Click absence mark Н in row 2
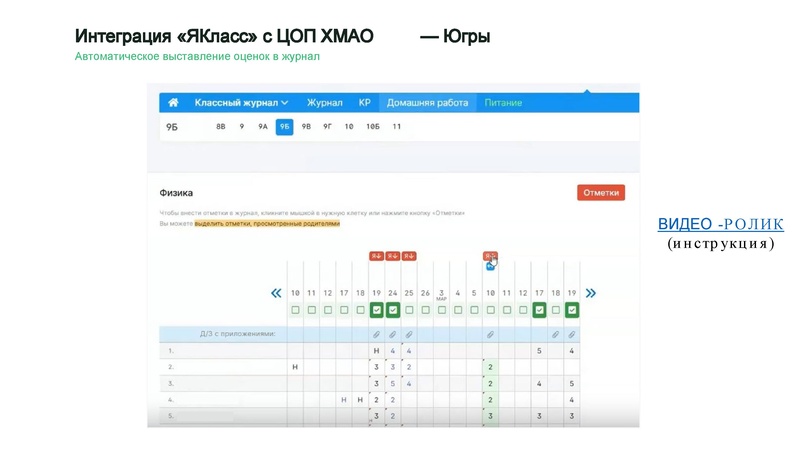Screen dimensions: 800x450 tap(295, 367)
